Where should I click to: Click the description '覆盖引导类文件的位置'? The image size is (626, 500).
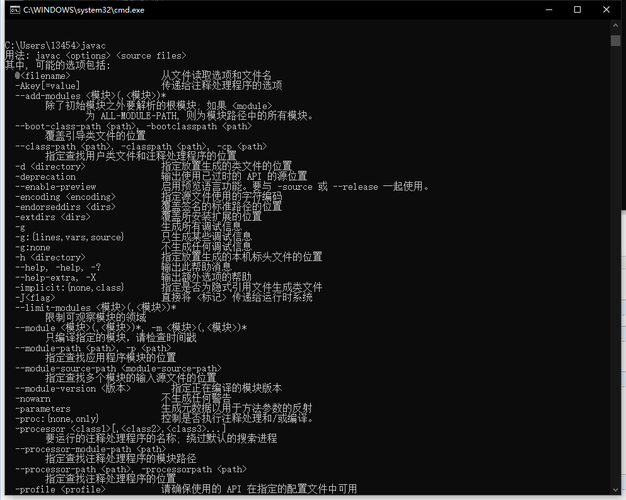click(95, 136)
